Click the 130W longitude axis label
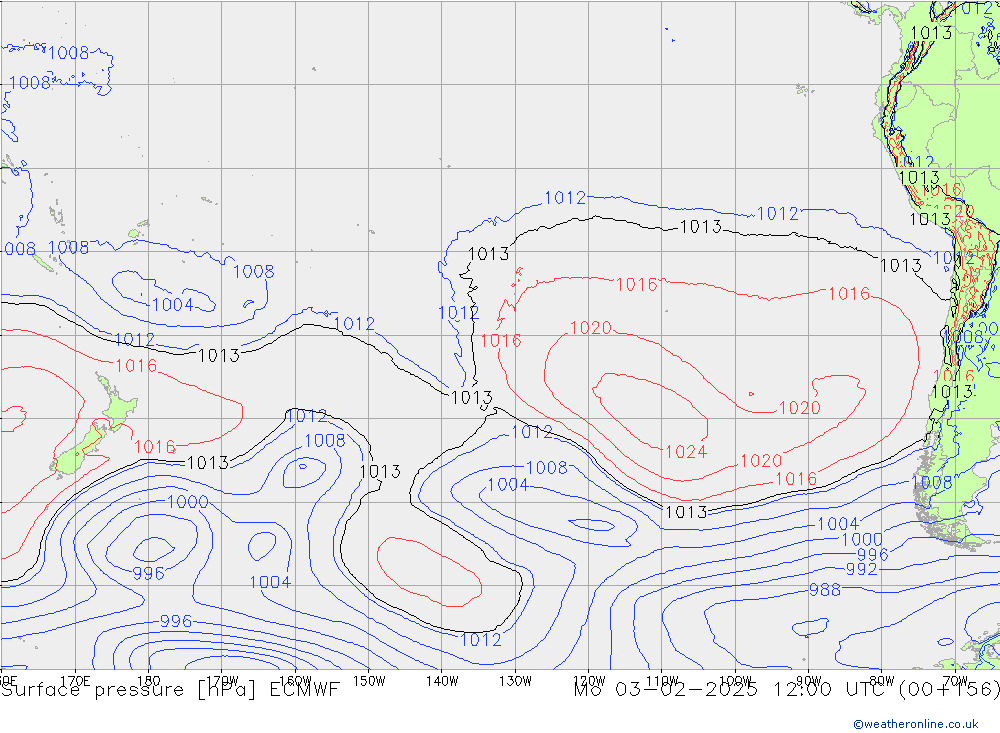The height and width of the screenshot is (733, 1000). (x=515, y=681)
